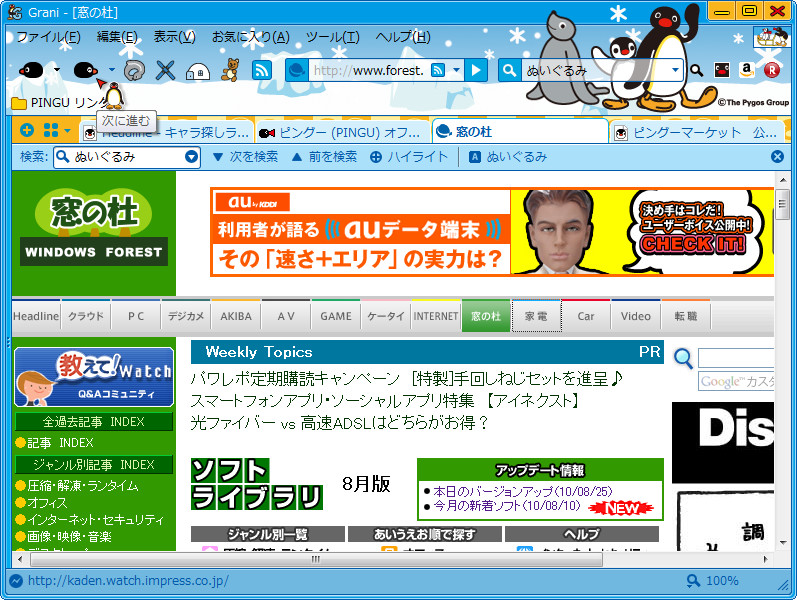This screenshot has height=600, width=797.
Task: Open the ツール(T) menu
Action: pos(332,37)
